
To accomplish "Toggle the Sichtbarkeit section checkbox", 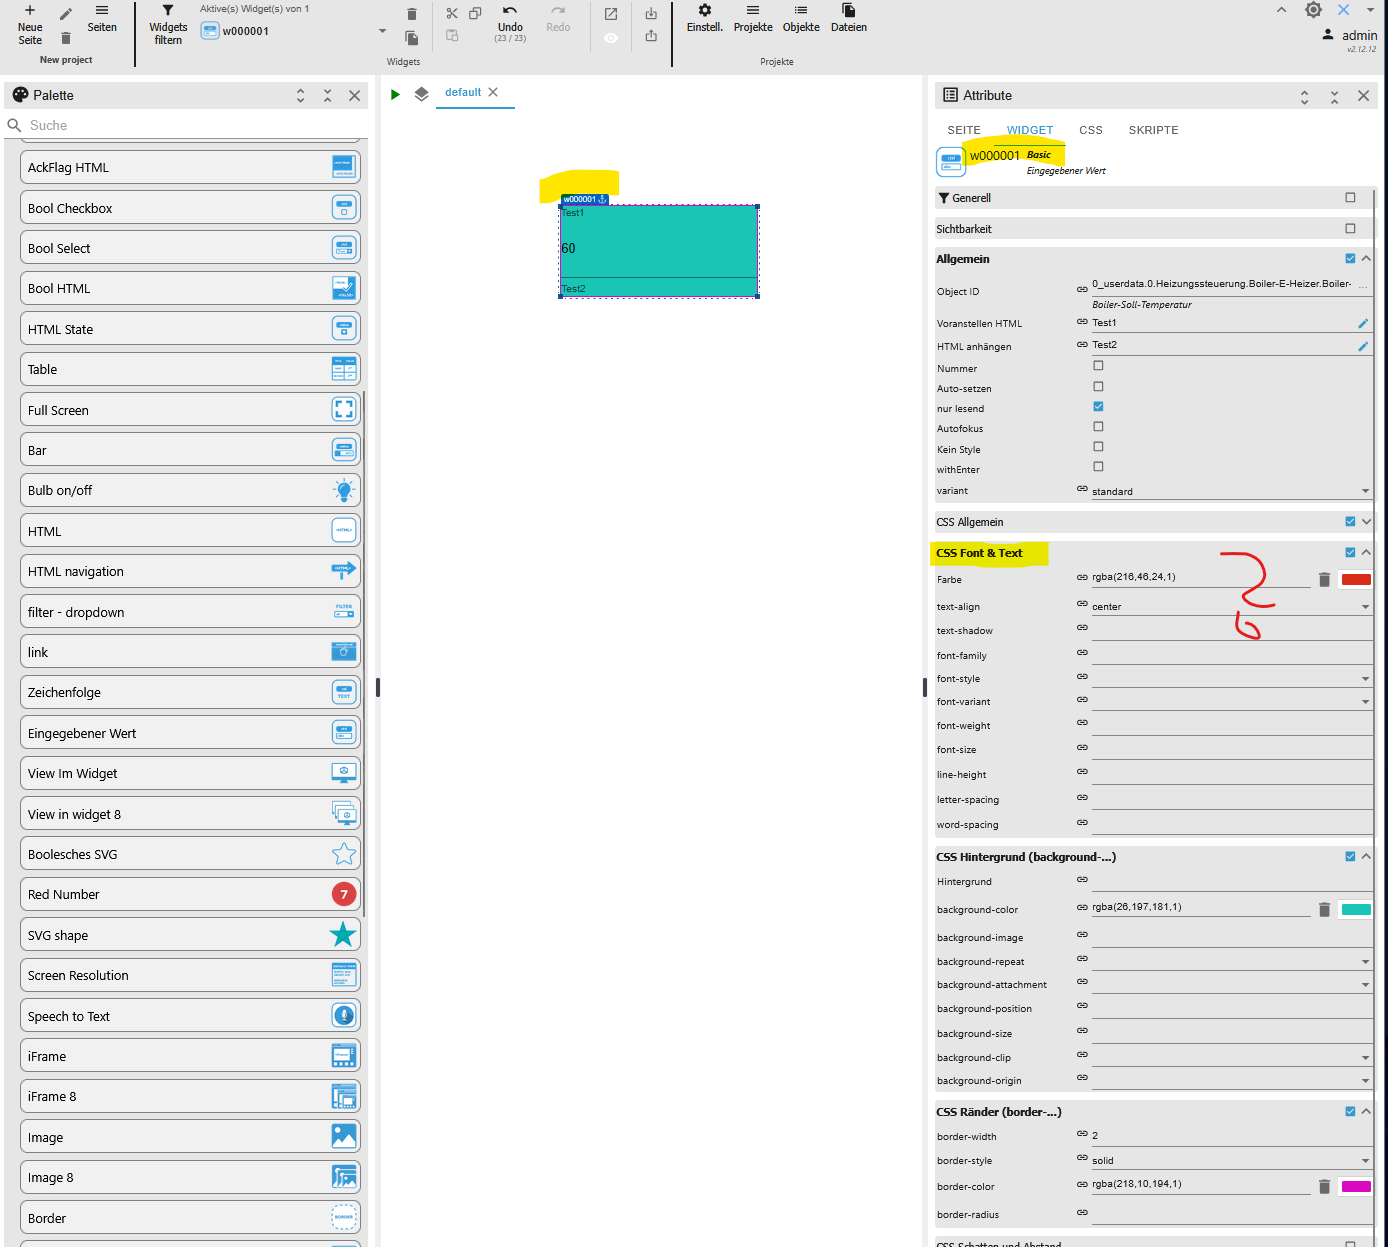I will pyautogui.click(x=1350, y=228).
